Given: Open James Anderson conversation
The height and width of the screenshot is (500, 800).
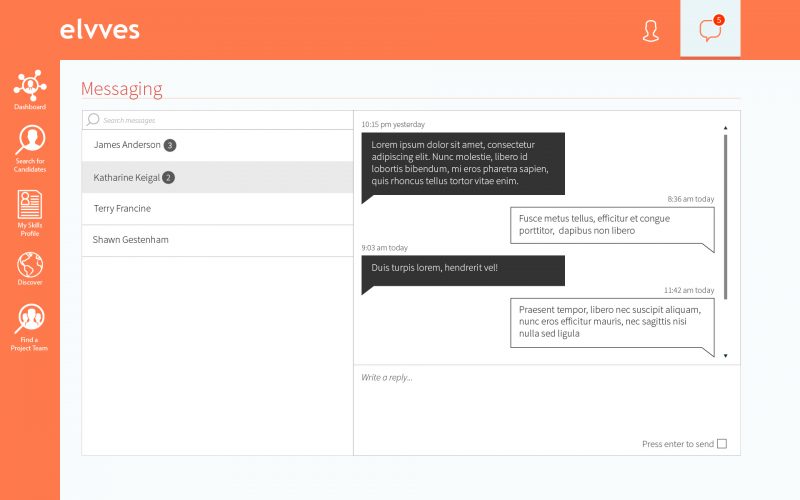Looking at the screenshot, I should point(217,145).
